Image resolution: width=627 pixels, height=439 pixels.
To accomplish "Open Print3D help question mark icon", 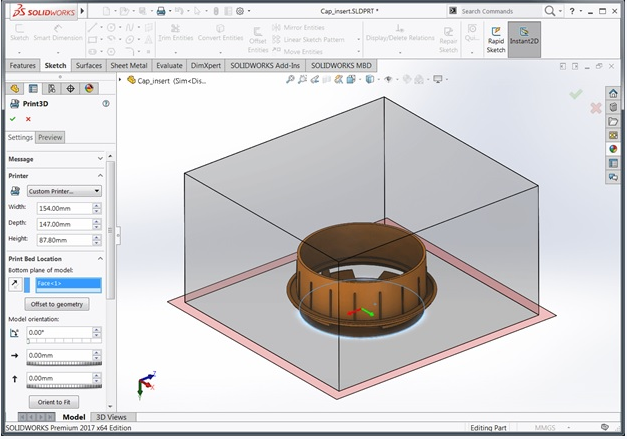I will click(105, 103).
